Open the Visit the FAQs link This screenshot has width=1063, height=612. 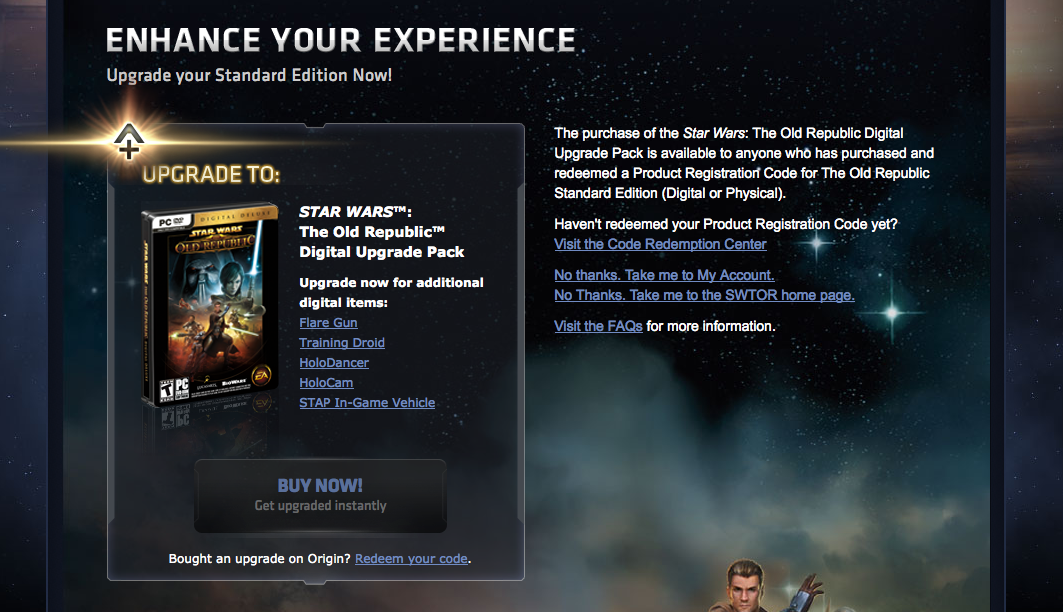(x=598, y=326)
